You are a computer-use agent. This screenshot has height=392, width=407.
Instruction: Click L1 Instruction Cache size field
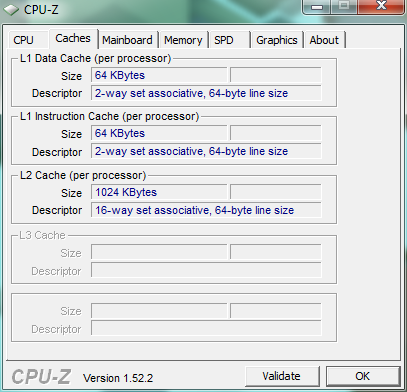coord(159,133)
